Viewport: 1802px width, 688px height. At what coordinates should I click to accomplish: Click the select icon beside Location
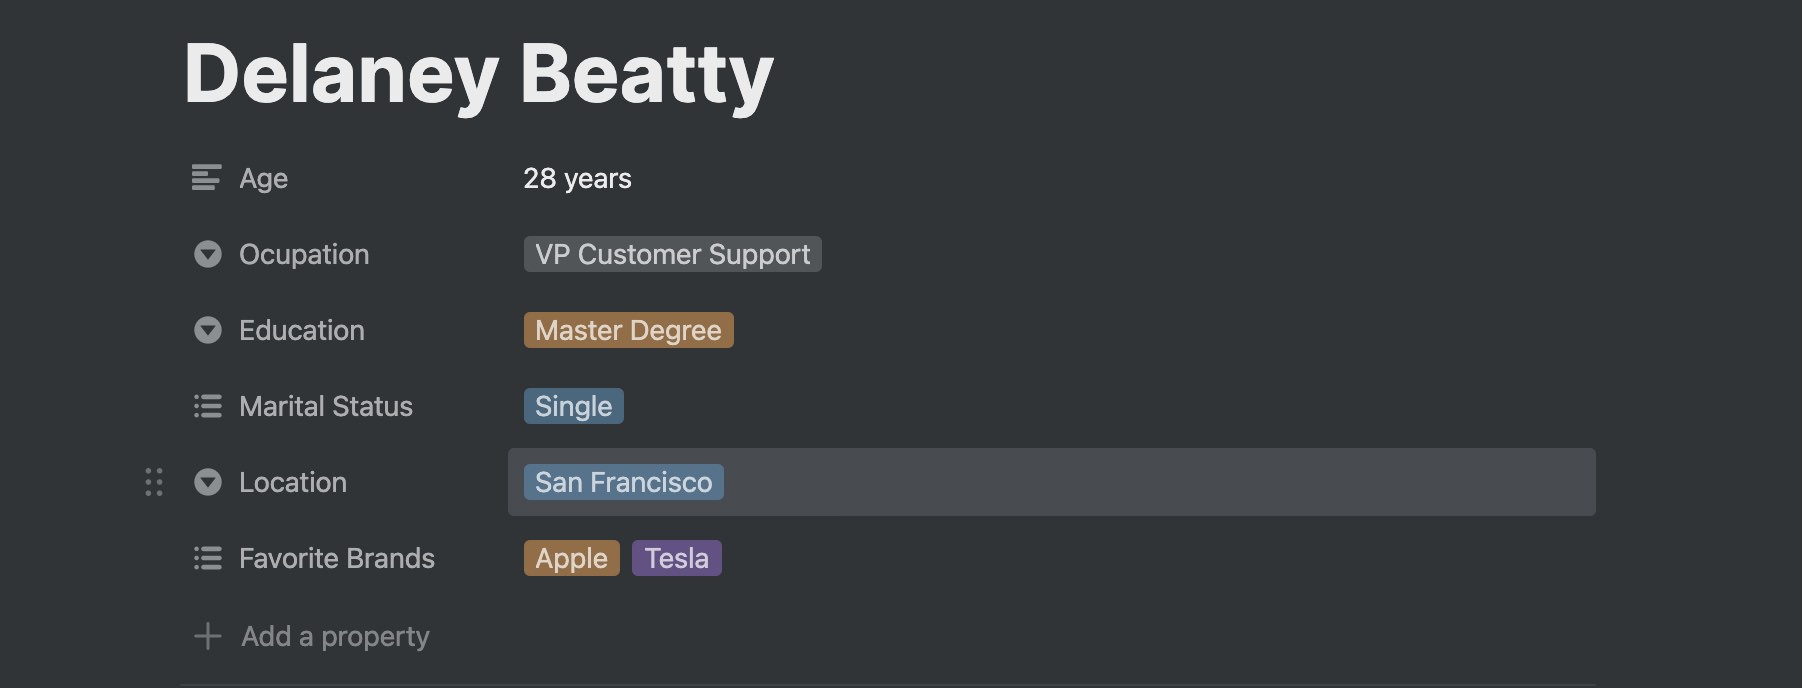(x=207, y=482)
